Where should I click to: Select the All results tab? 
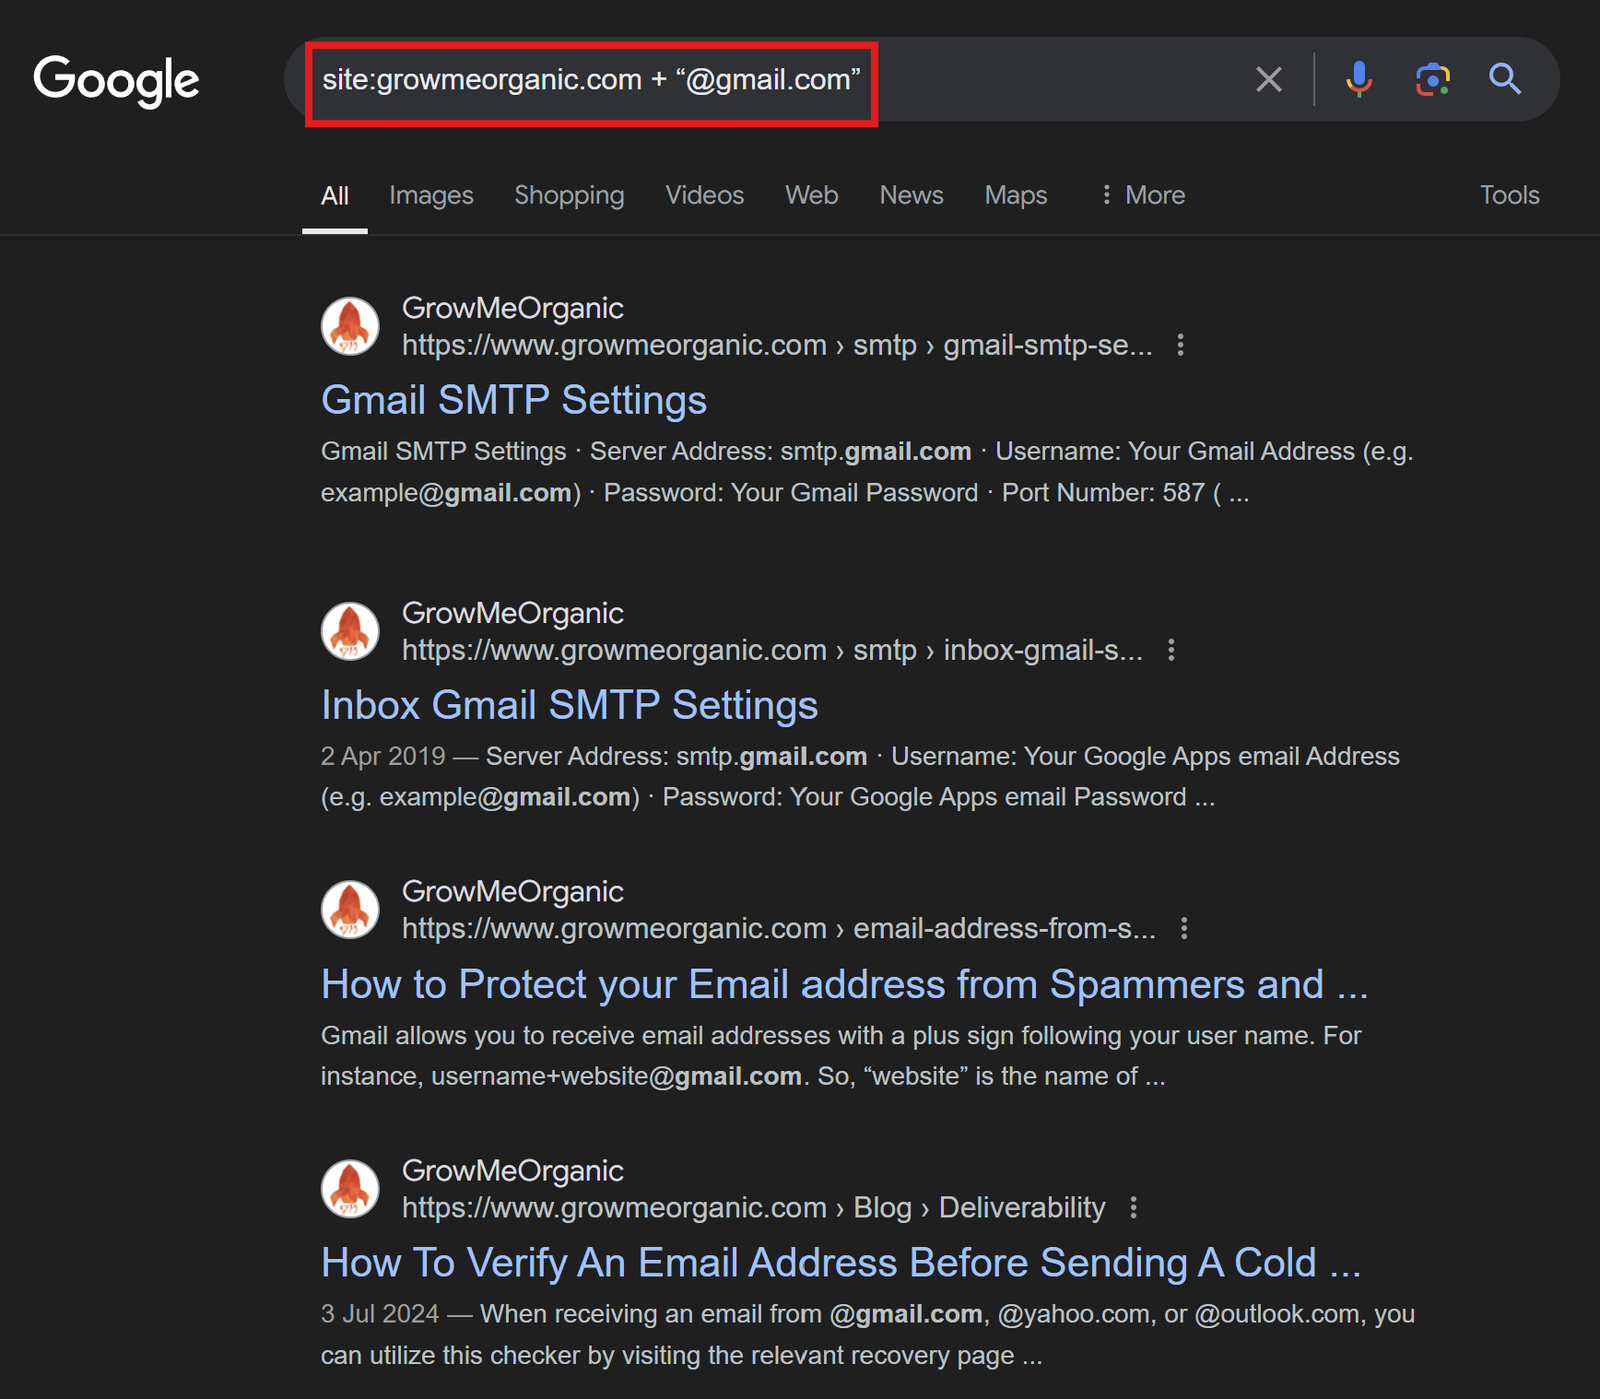335,195
